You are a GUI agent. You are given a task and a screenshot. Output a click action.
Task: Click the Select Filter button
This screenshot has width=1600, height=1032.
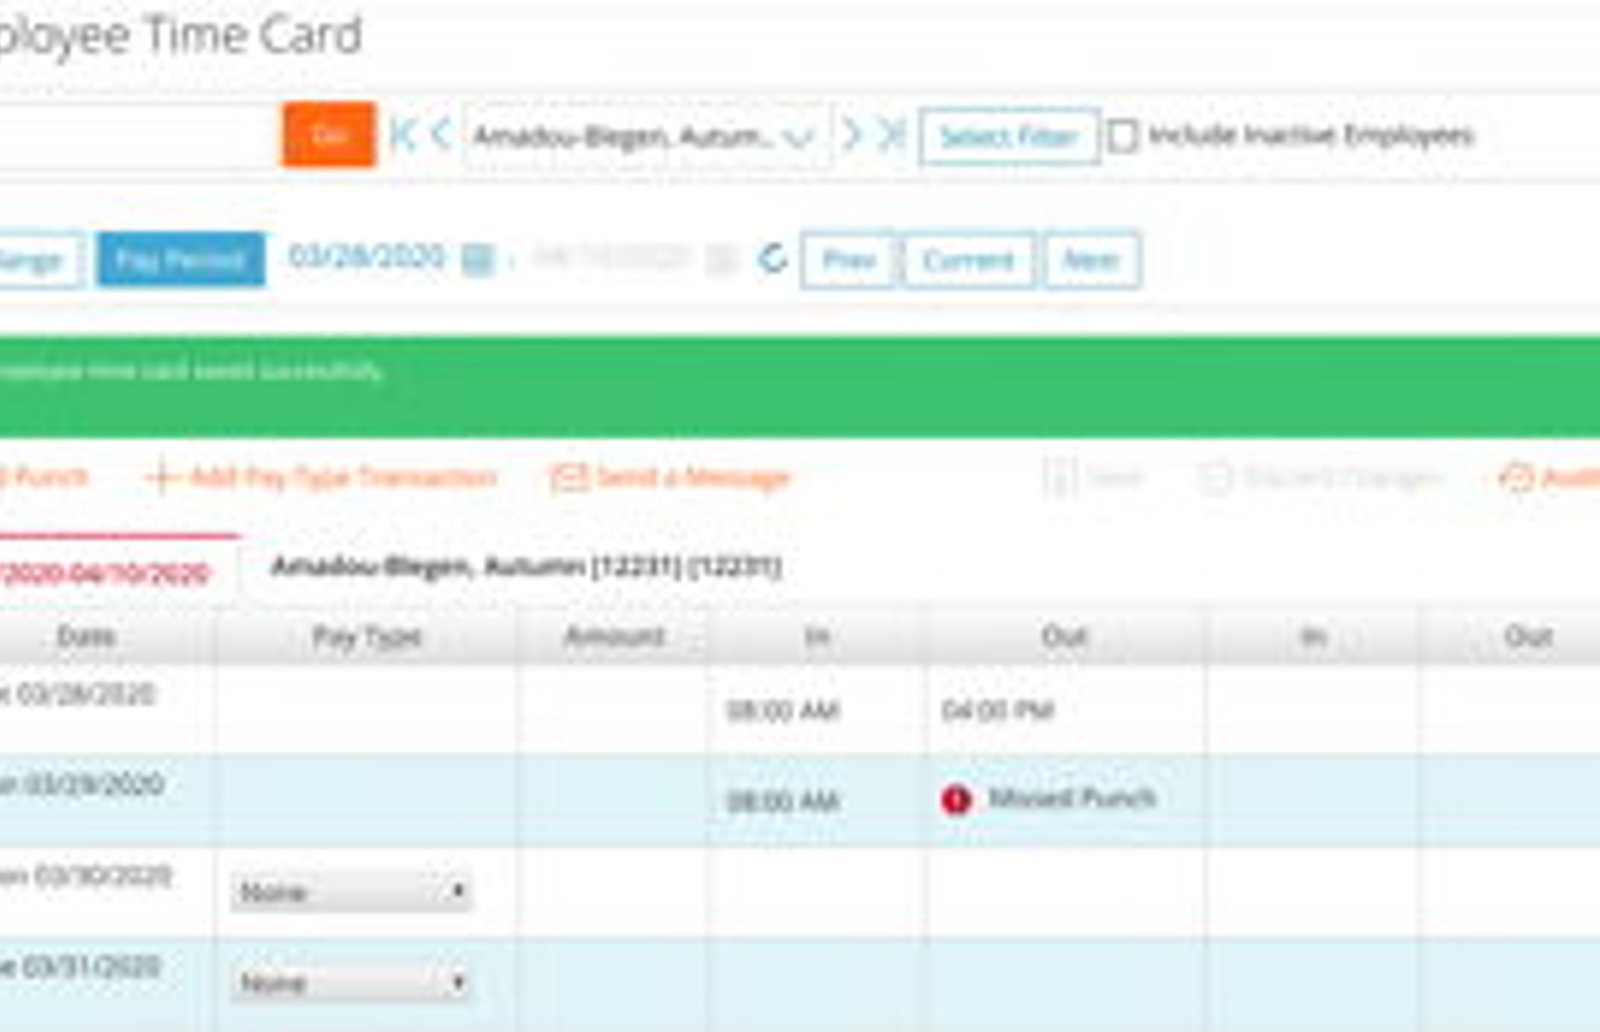pyautogui.click(x=1009, y=136)
